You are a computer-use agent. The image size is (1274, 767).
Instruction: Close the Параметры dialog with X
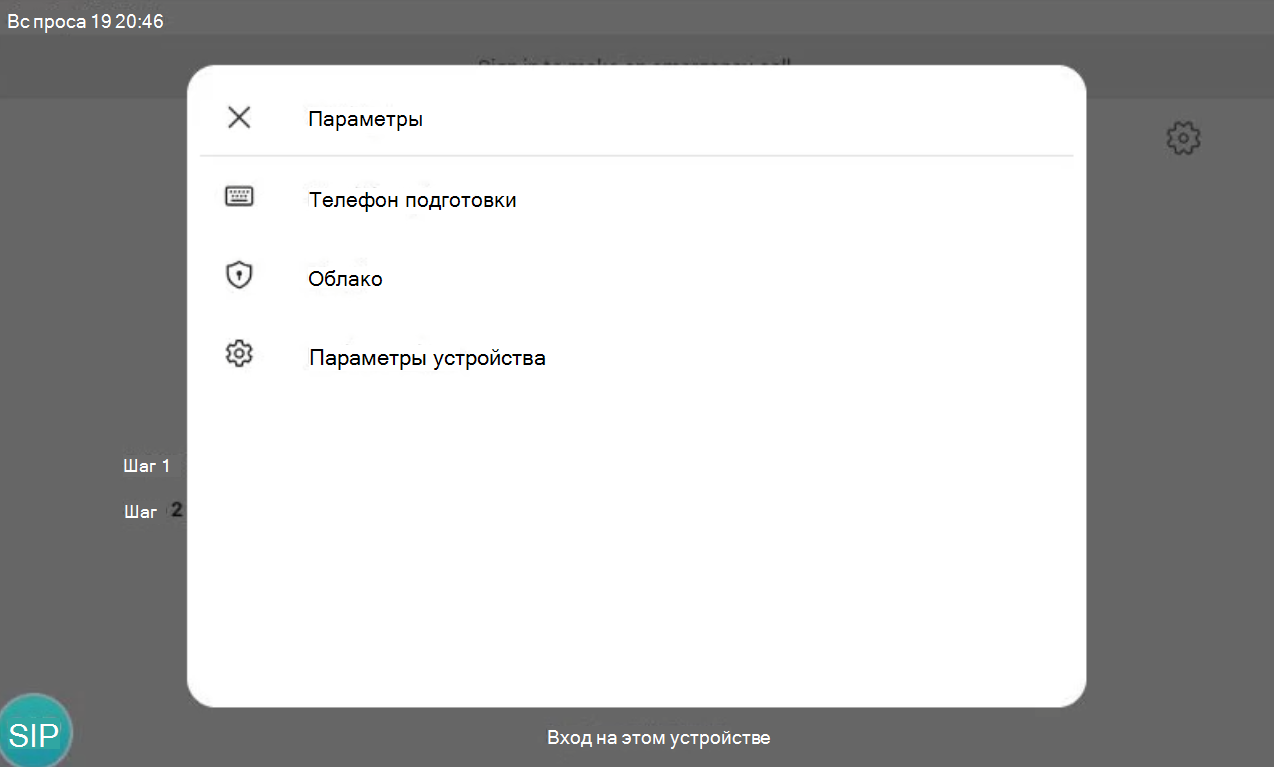pos(239,118)
